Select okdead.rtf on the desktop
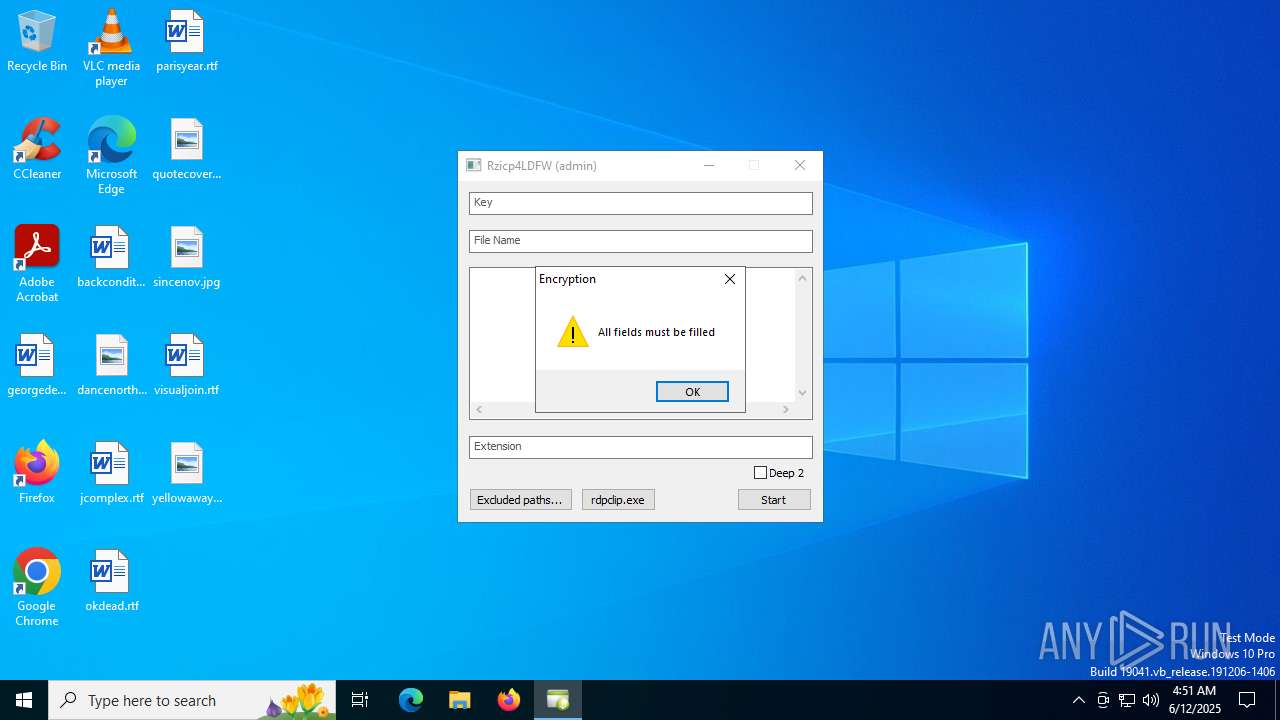This screenshot has width=1280, height=720. pos(111,581)
